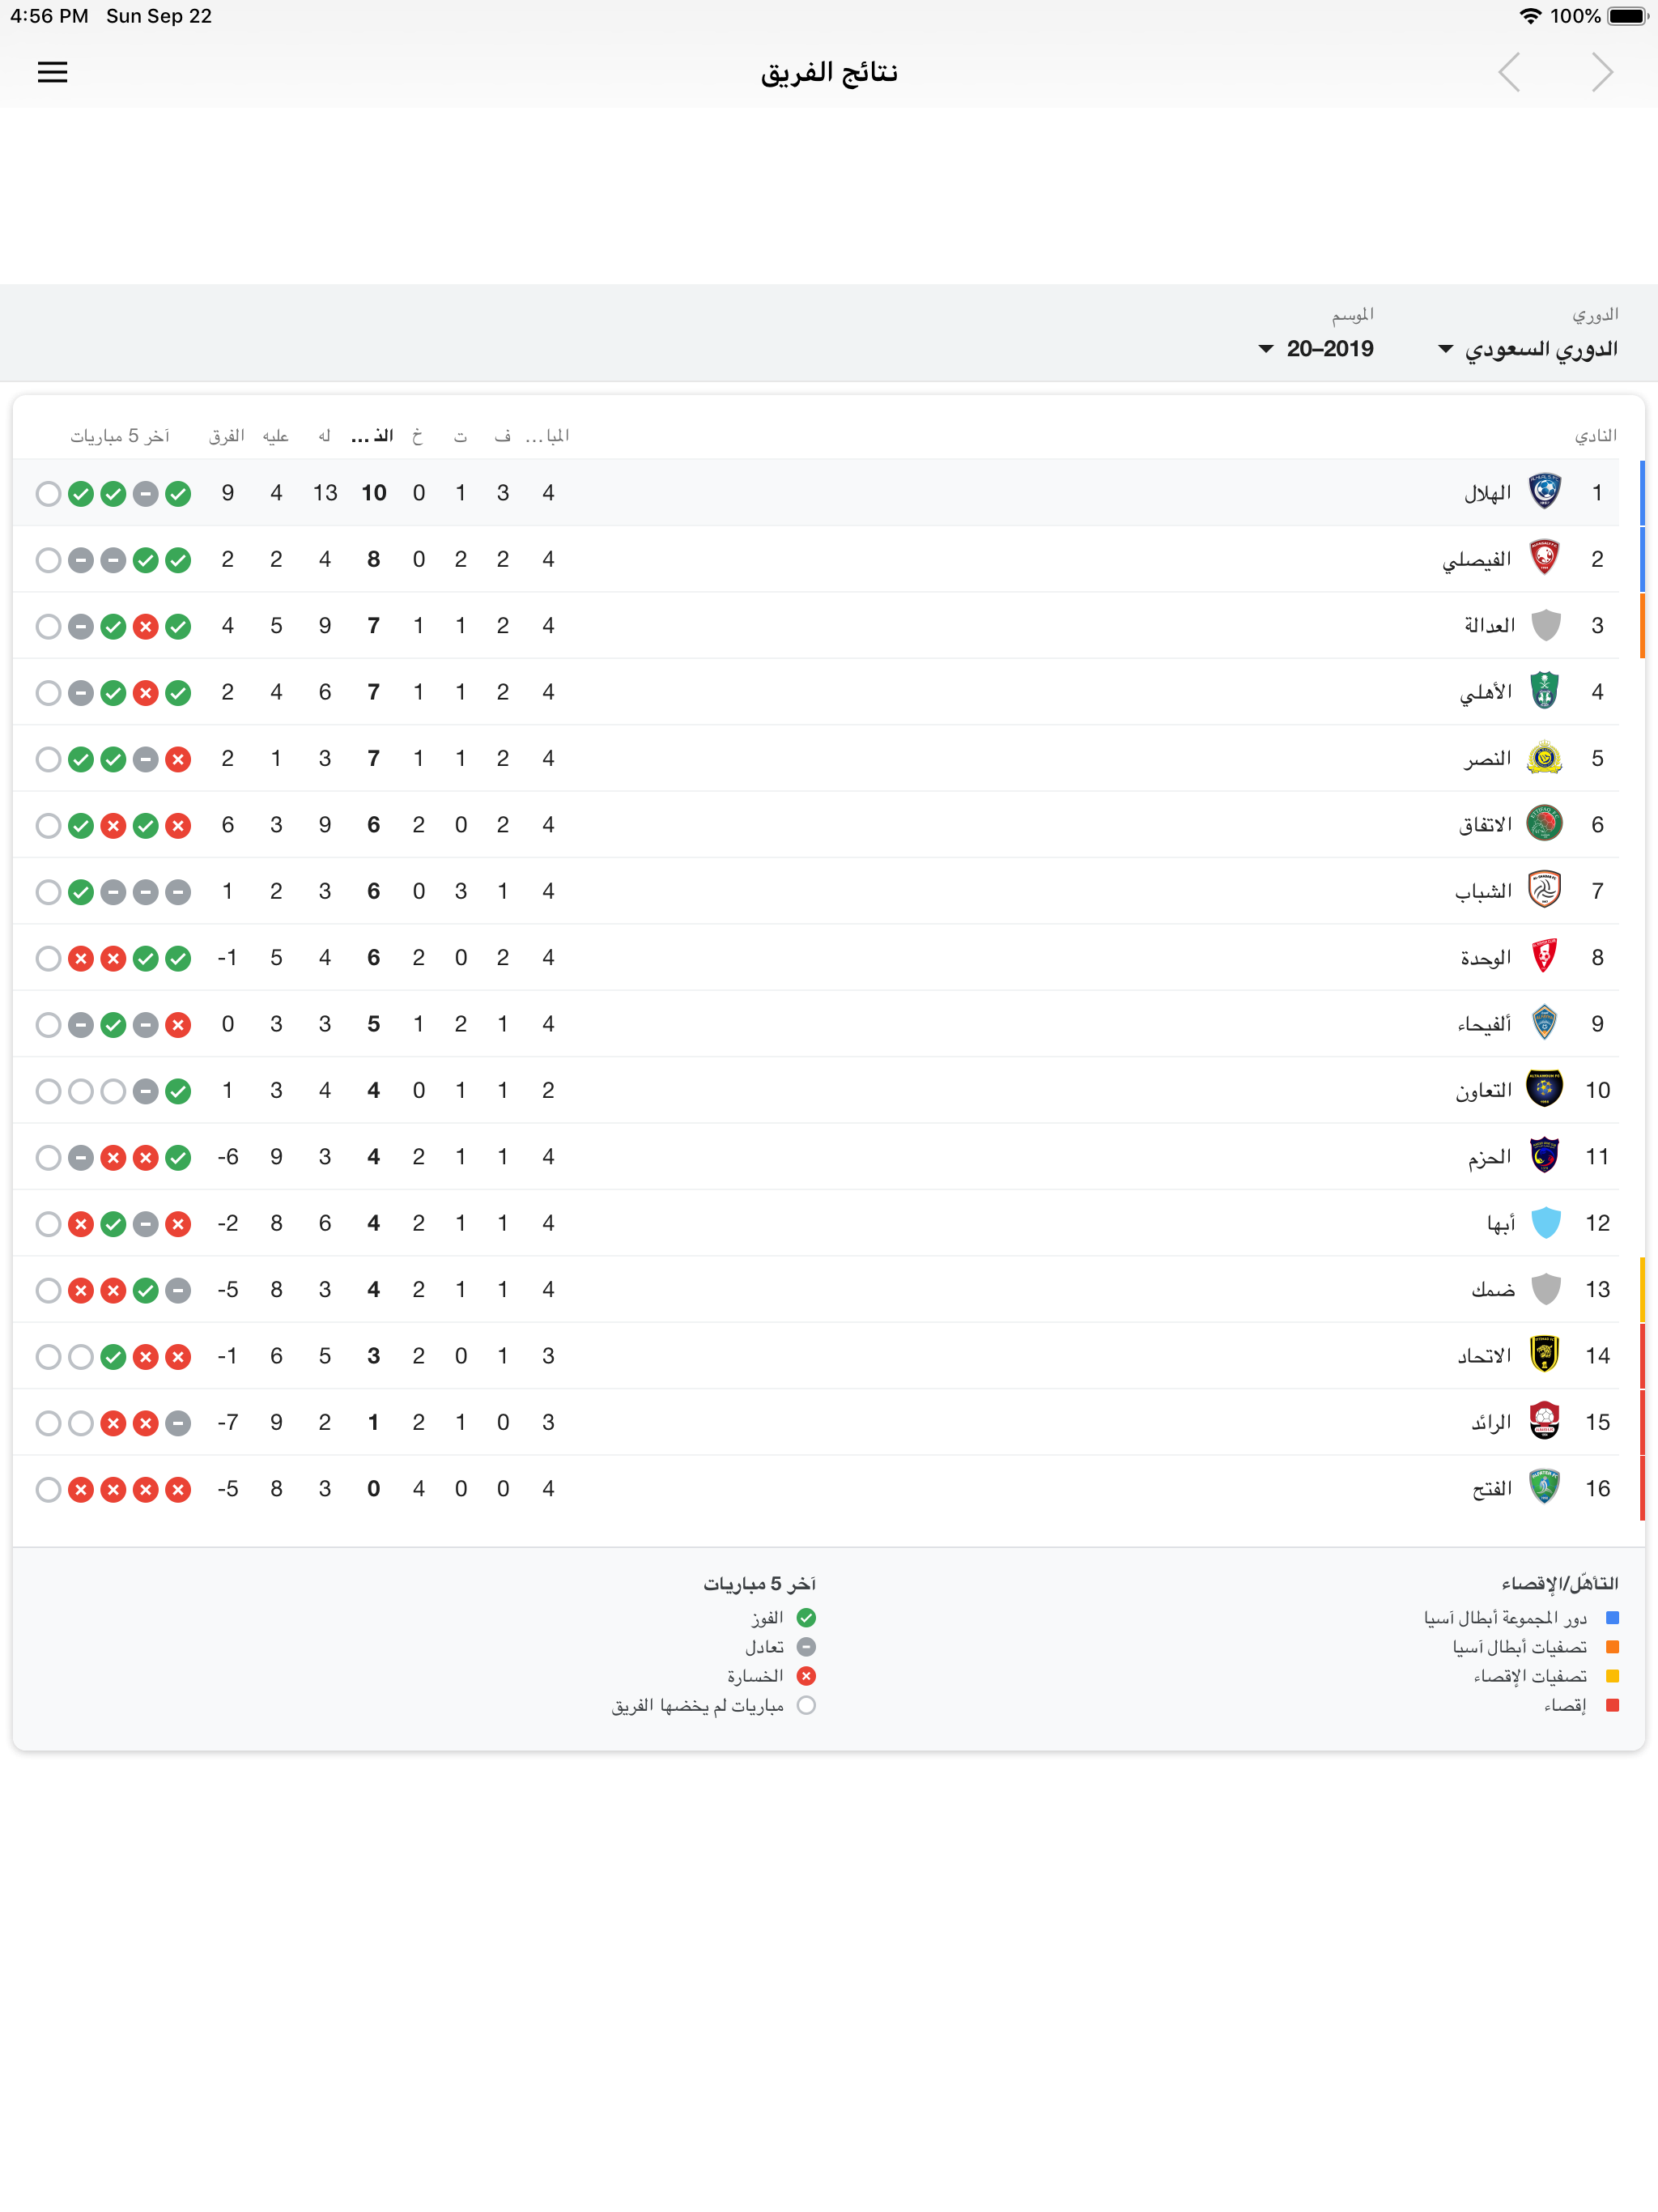
Task: Tap the التعاون club crest
Action: 1545,1089
